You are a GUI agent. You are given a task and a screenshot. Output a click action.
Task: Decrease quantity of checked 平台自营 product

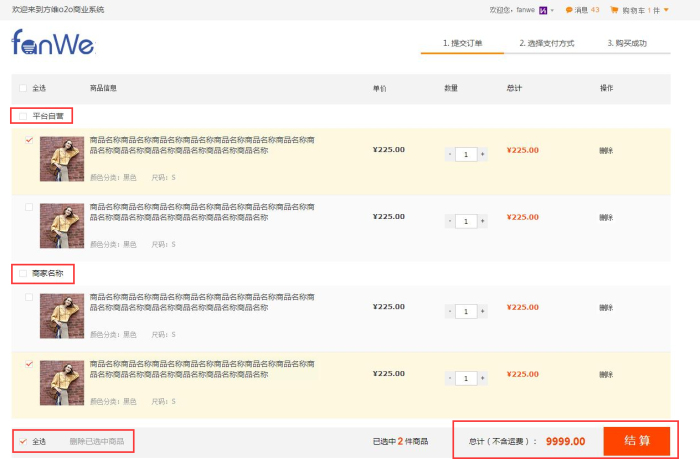pyautogui.click(x=450, y=154)
